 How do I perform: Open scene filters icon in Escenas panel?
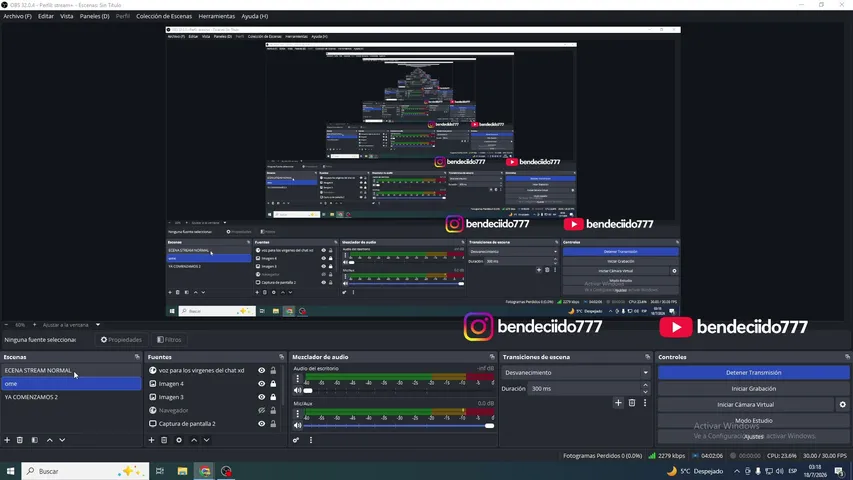(34, 440)
